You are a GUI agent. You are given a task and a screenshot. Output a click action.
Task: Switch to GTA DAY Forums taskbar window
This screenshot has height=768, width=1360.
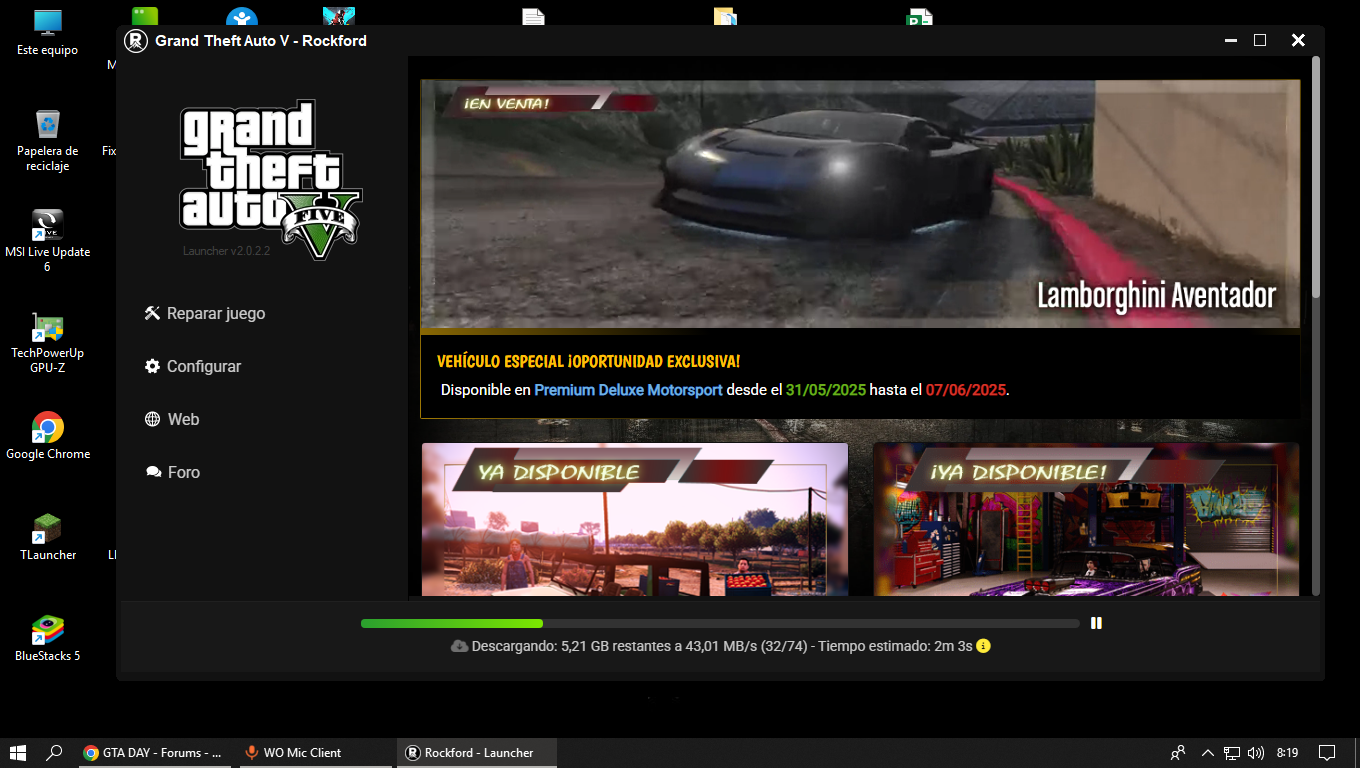[x=155, y=753]
